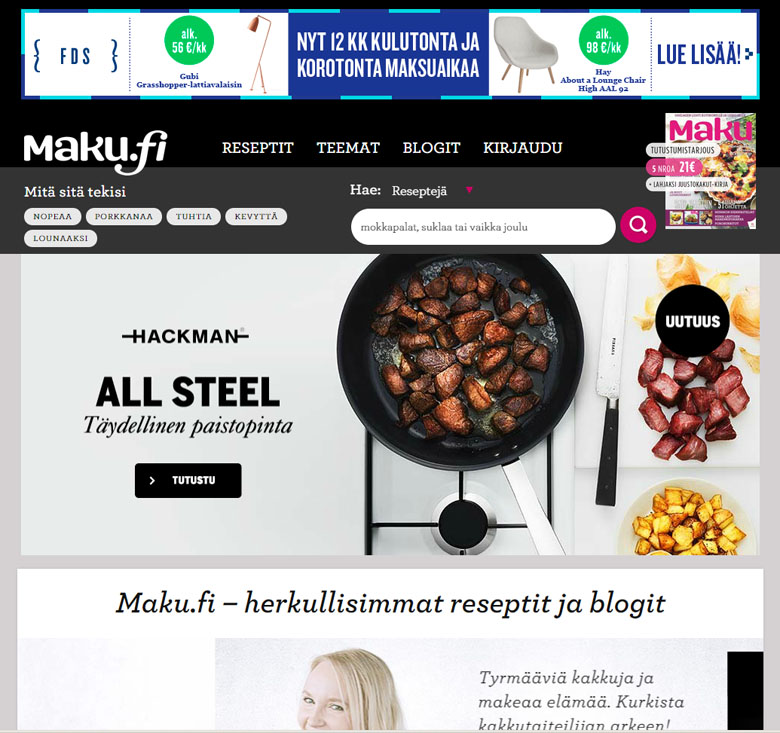The width and height of the screenshot is (780, 733).
Task: Open the Maku.fi logo home link
Action: coord(96,152)
